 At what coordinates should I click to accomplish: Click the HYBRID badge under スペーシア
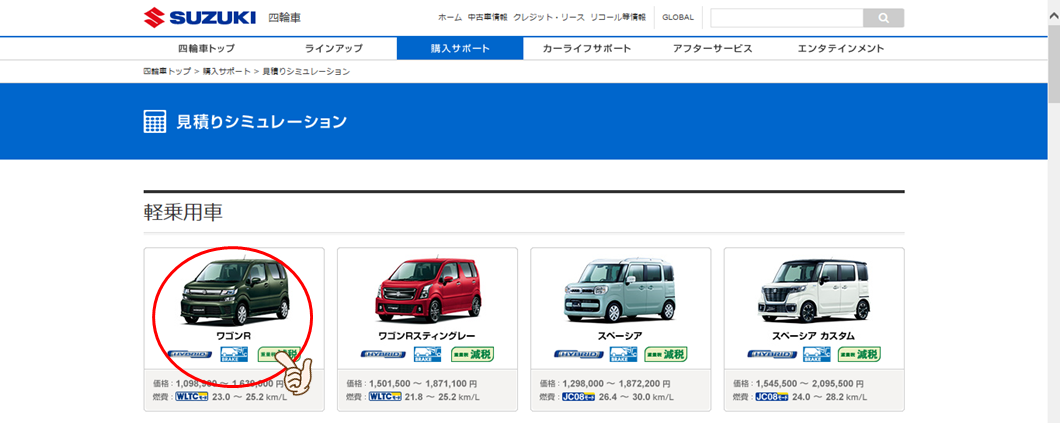577,354
